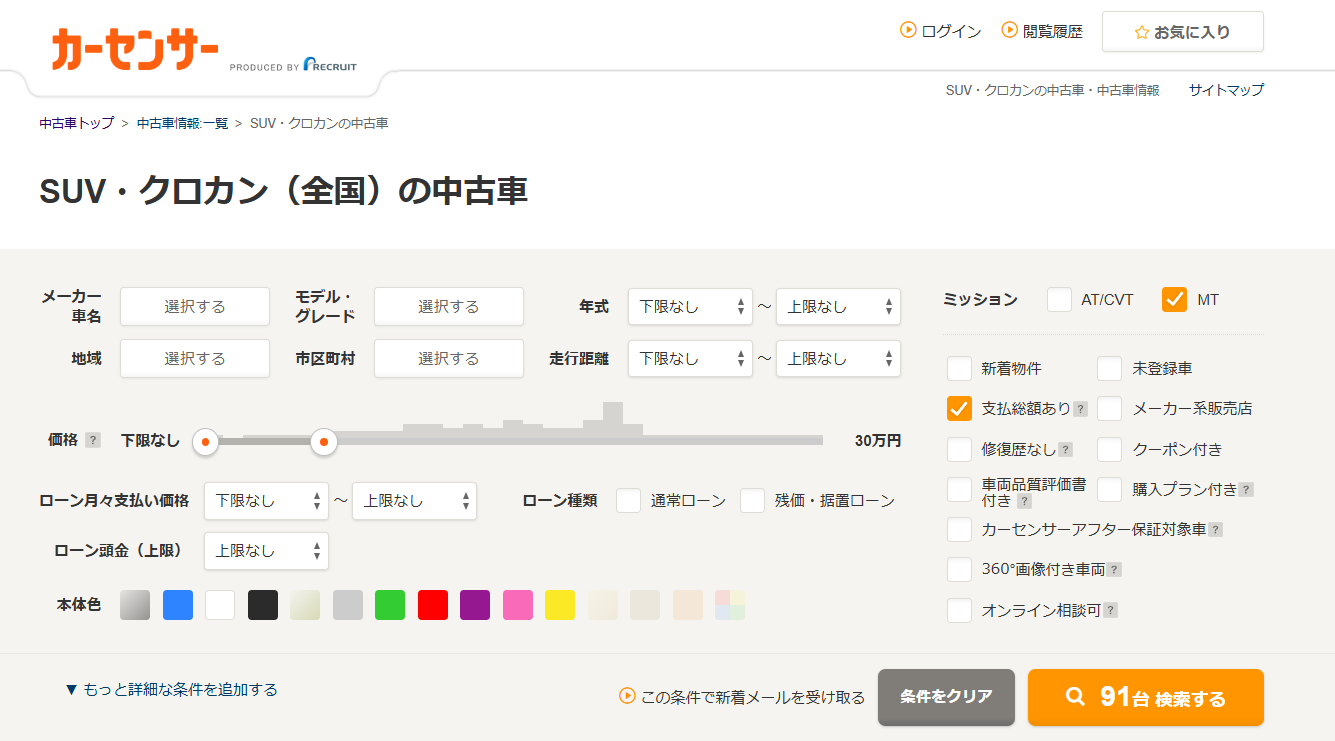Viewport: 1335px width, 741px height.
Task: Open ローン月々支払い価格 lower limit dropdown
Action: 266,500
